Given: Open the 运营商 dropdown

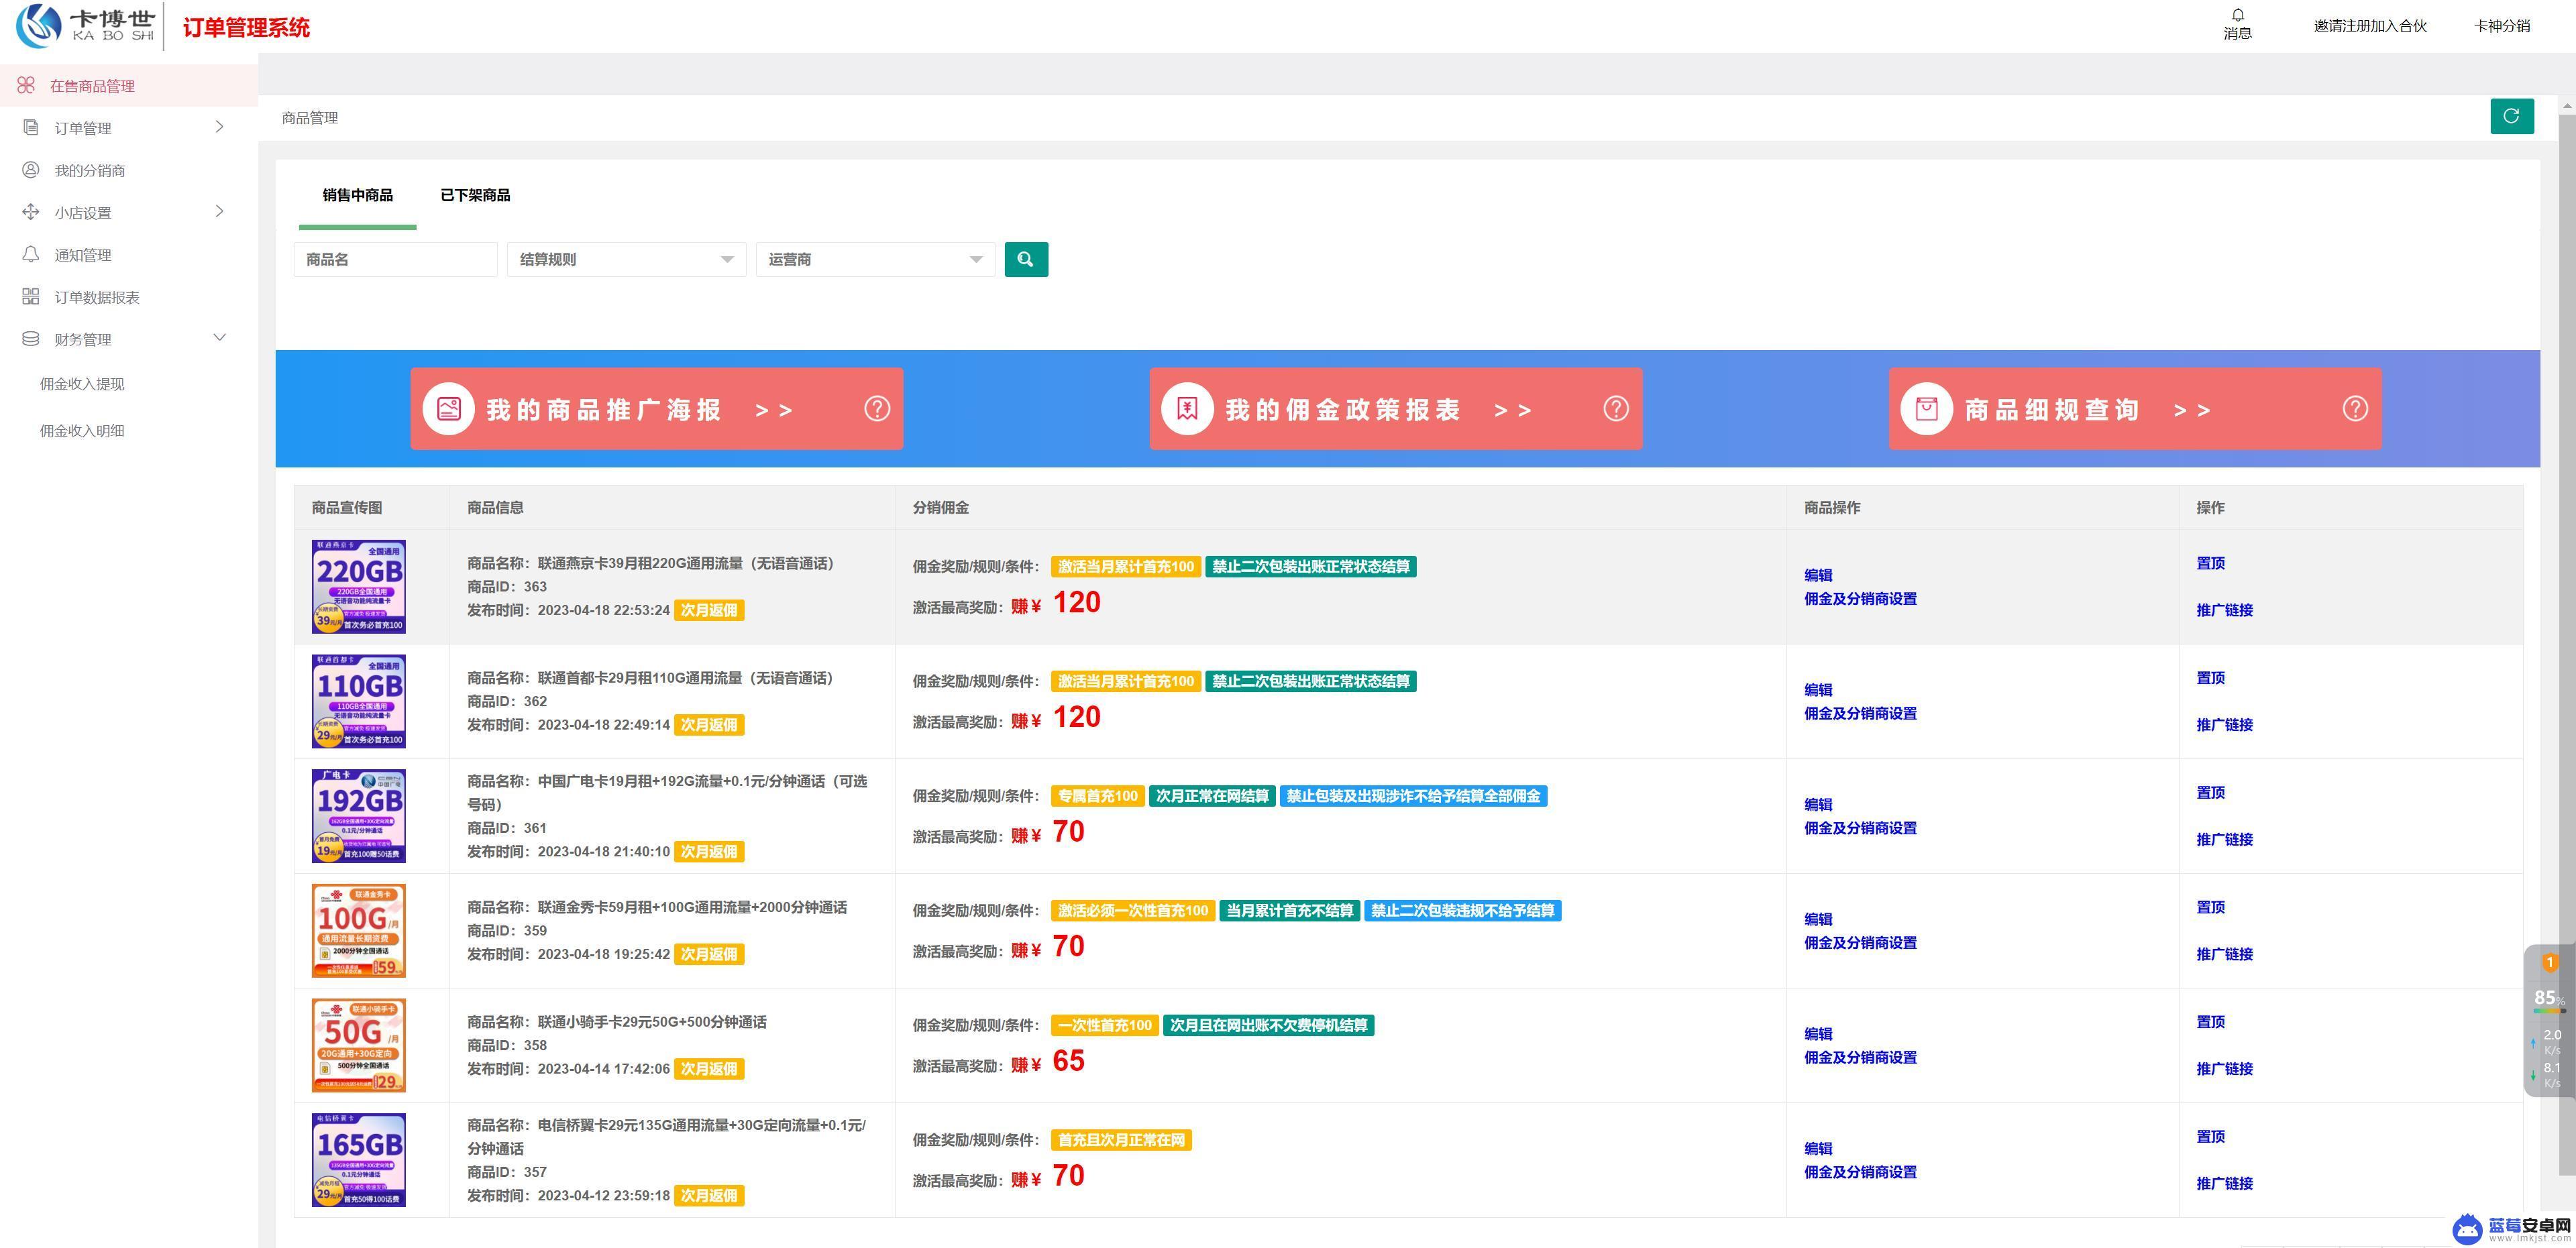Looking at the screenshot, I should coord(875,259).
